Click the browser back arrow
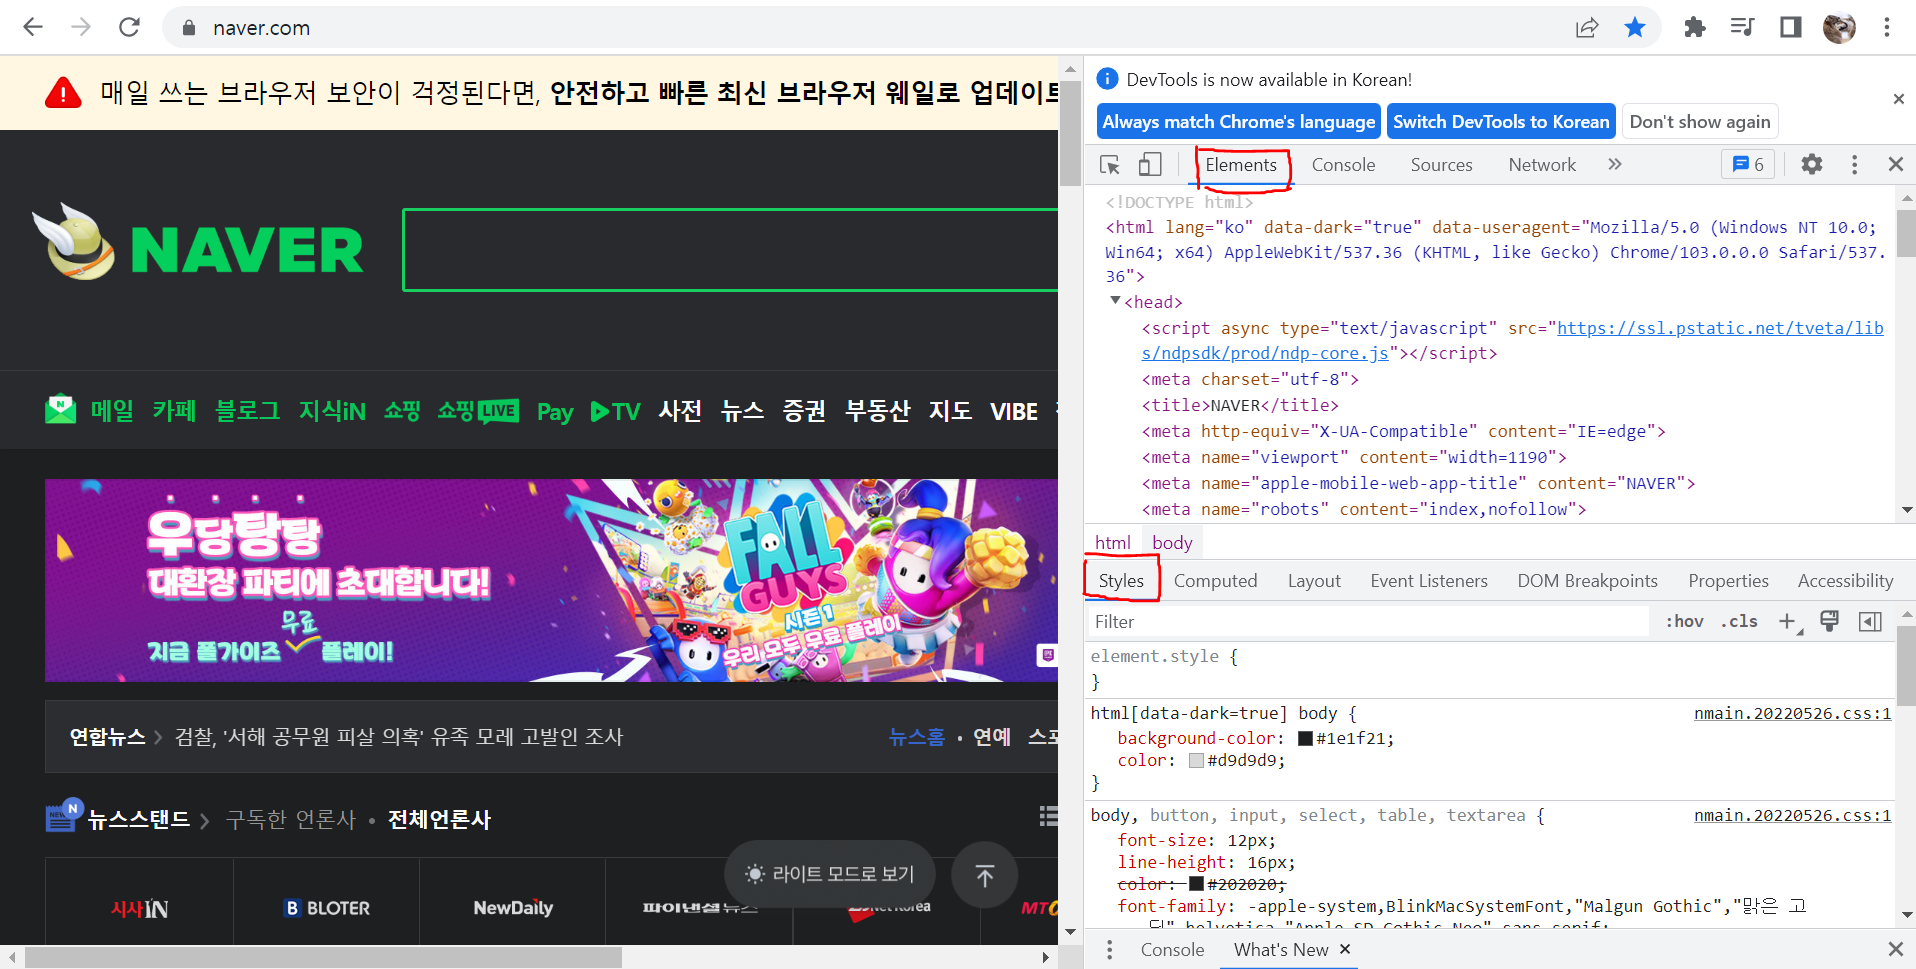 (x=33, y=27)
